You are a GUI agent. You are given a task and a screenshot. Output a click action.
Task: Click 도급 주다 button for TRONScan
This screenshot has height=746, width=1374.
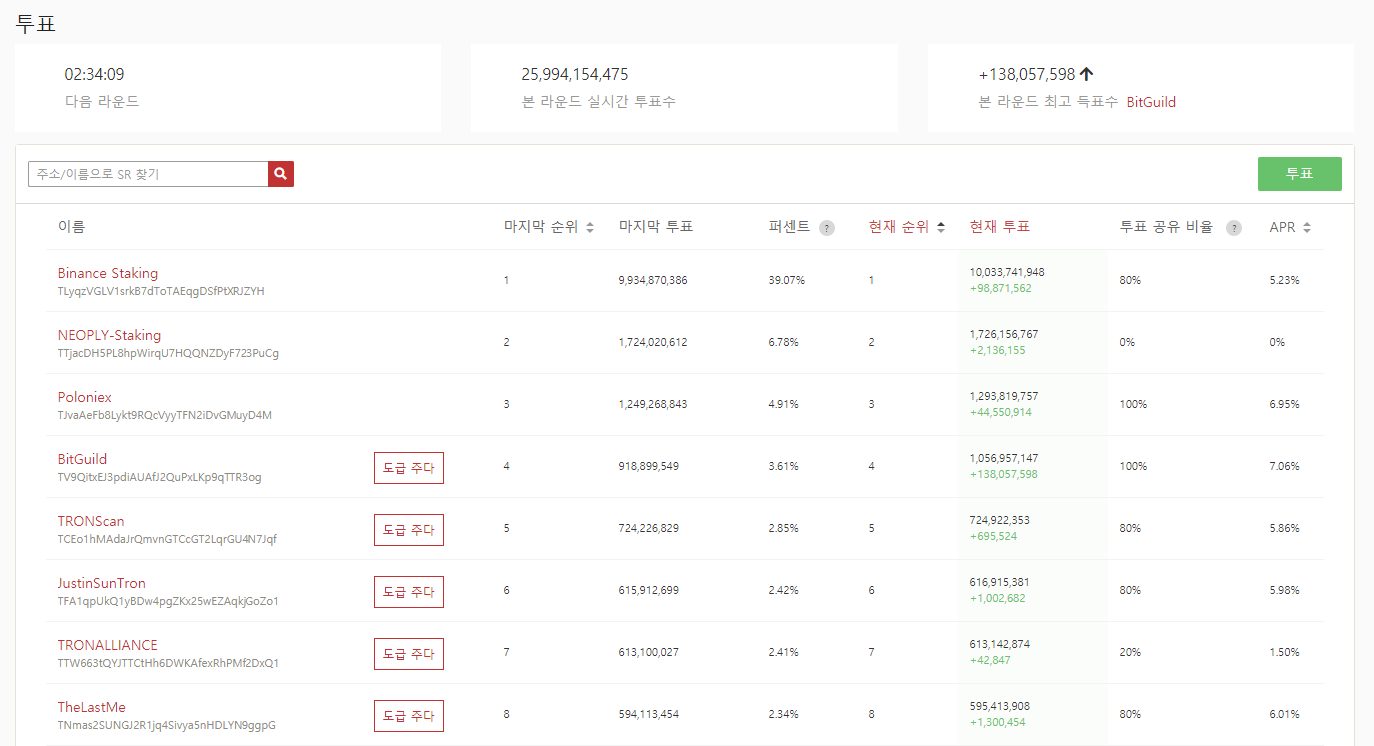click(409, 530)
